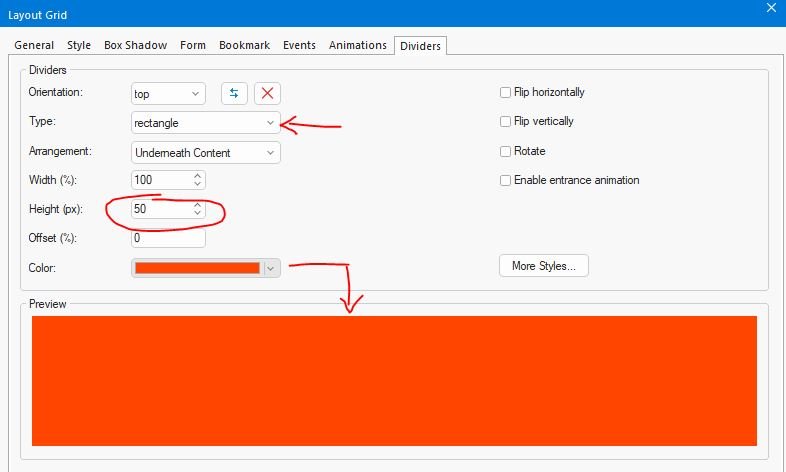Image resolution: width=786 pixels, height=472 pixels.
Task: Click the swap orientation arrows icon
Action: pos(234,93)
